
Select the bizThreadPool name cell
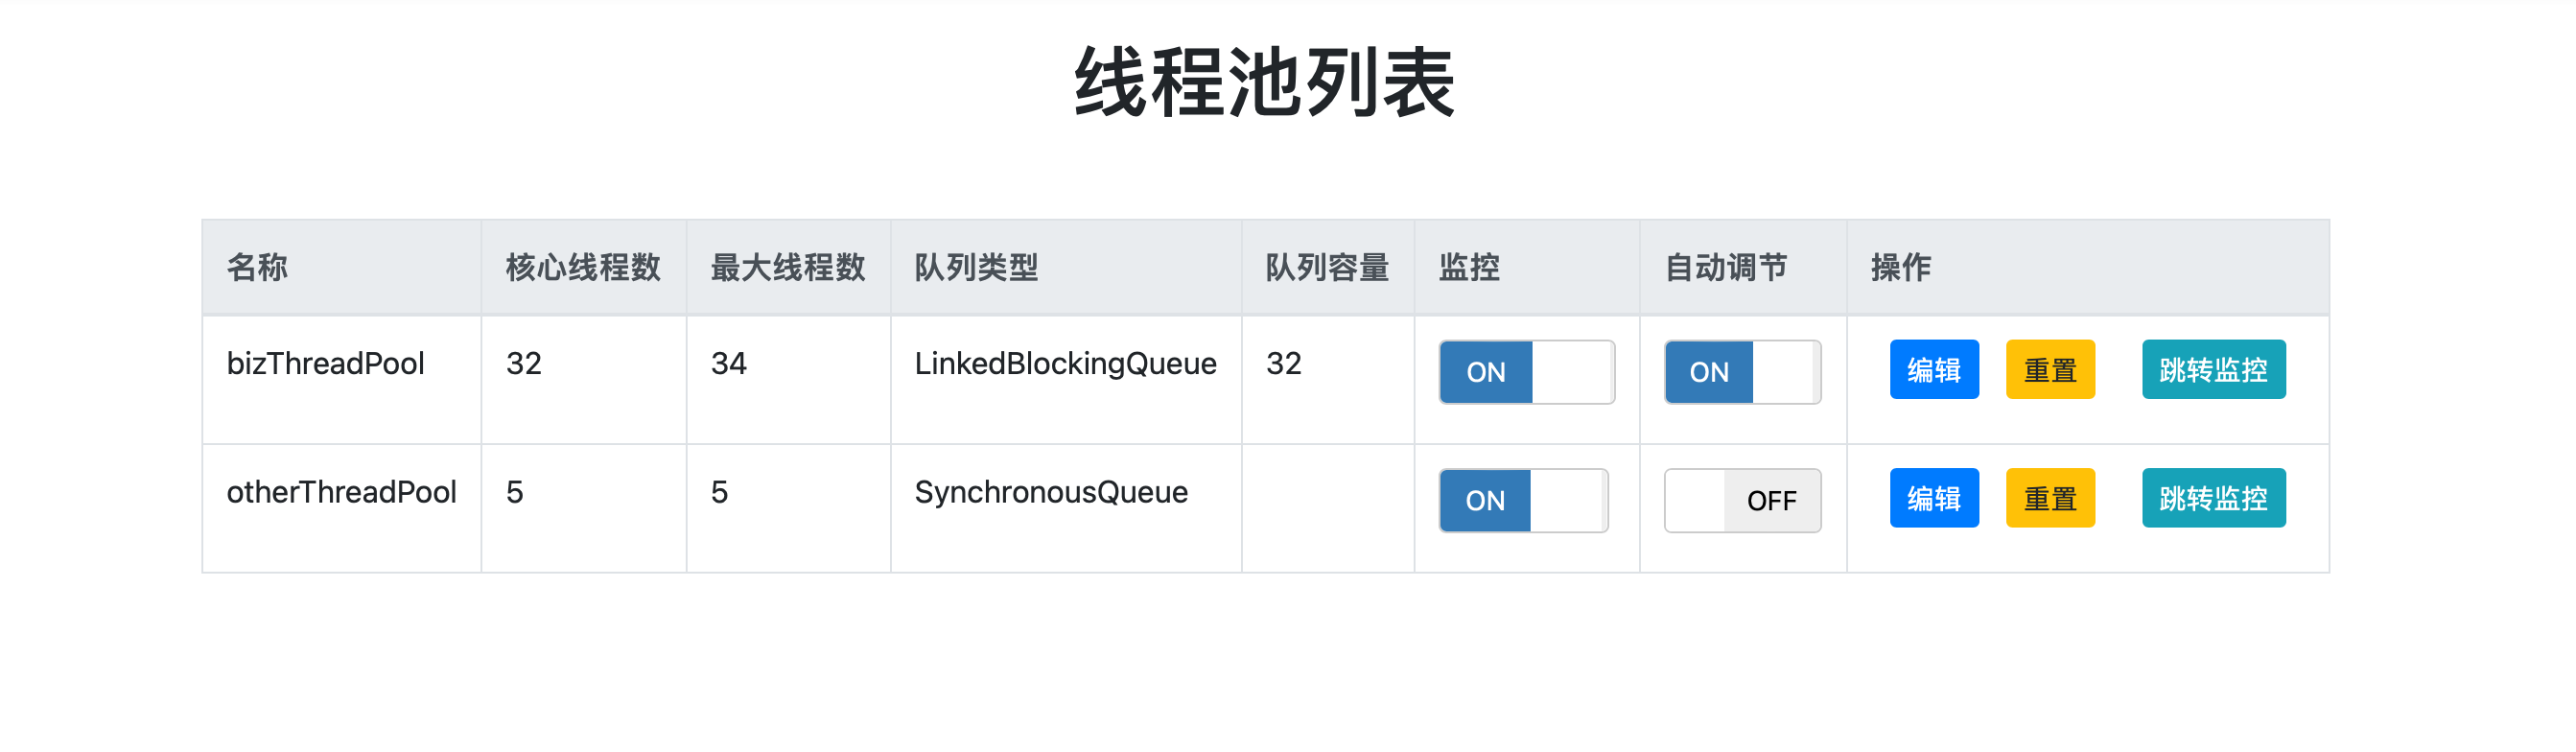point(326,363)
